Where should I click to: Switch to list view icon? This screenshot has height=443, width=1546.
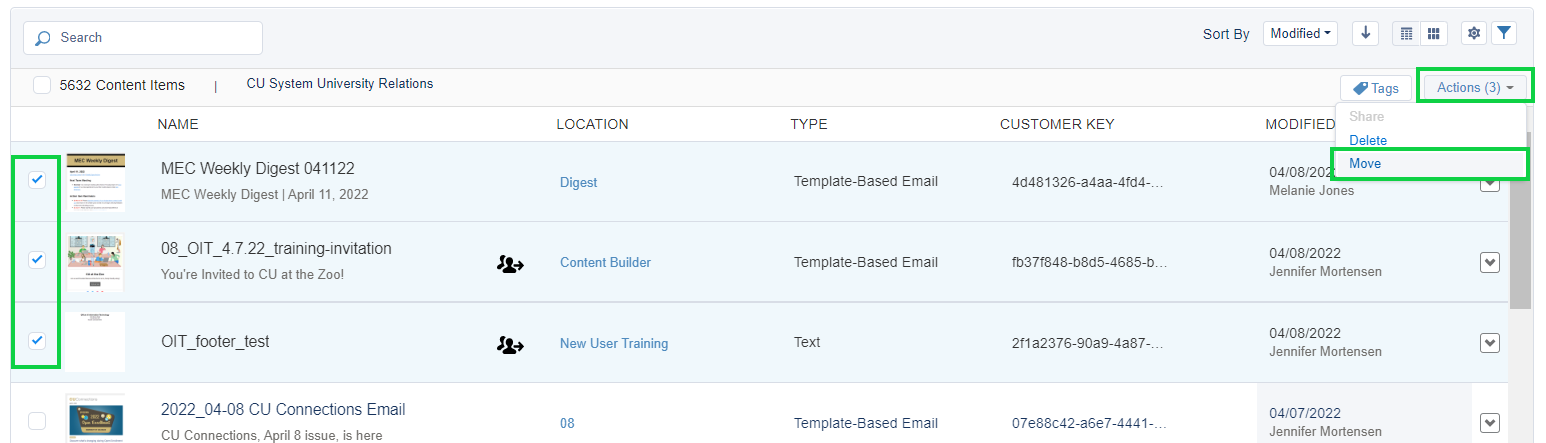click(1407, 33)
